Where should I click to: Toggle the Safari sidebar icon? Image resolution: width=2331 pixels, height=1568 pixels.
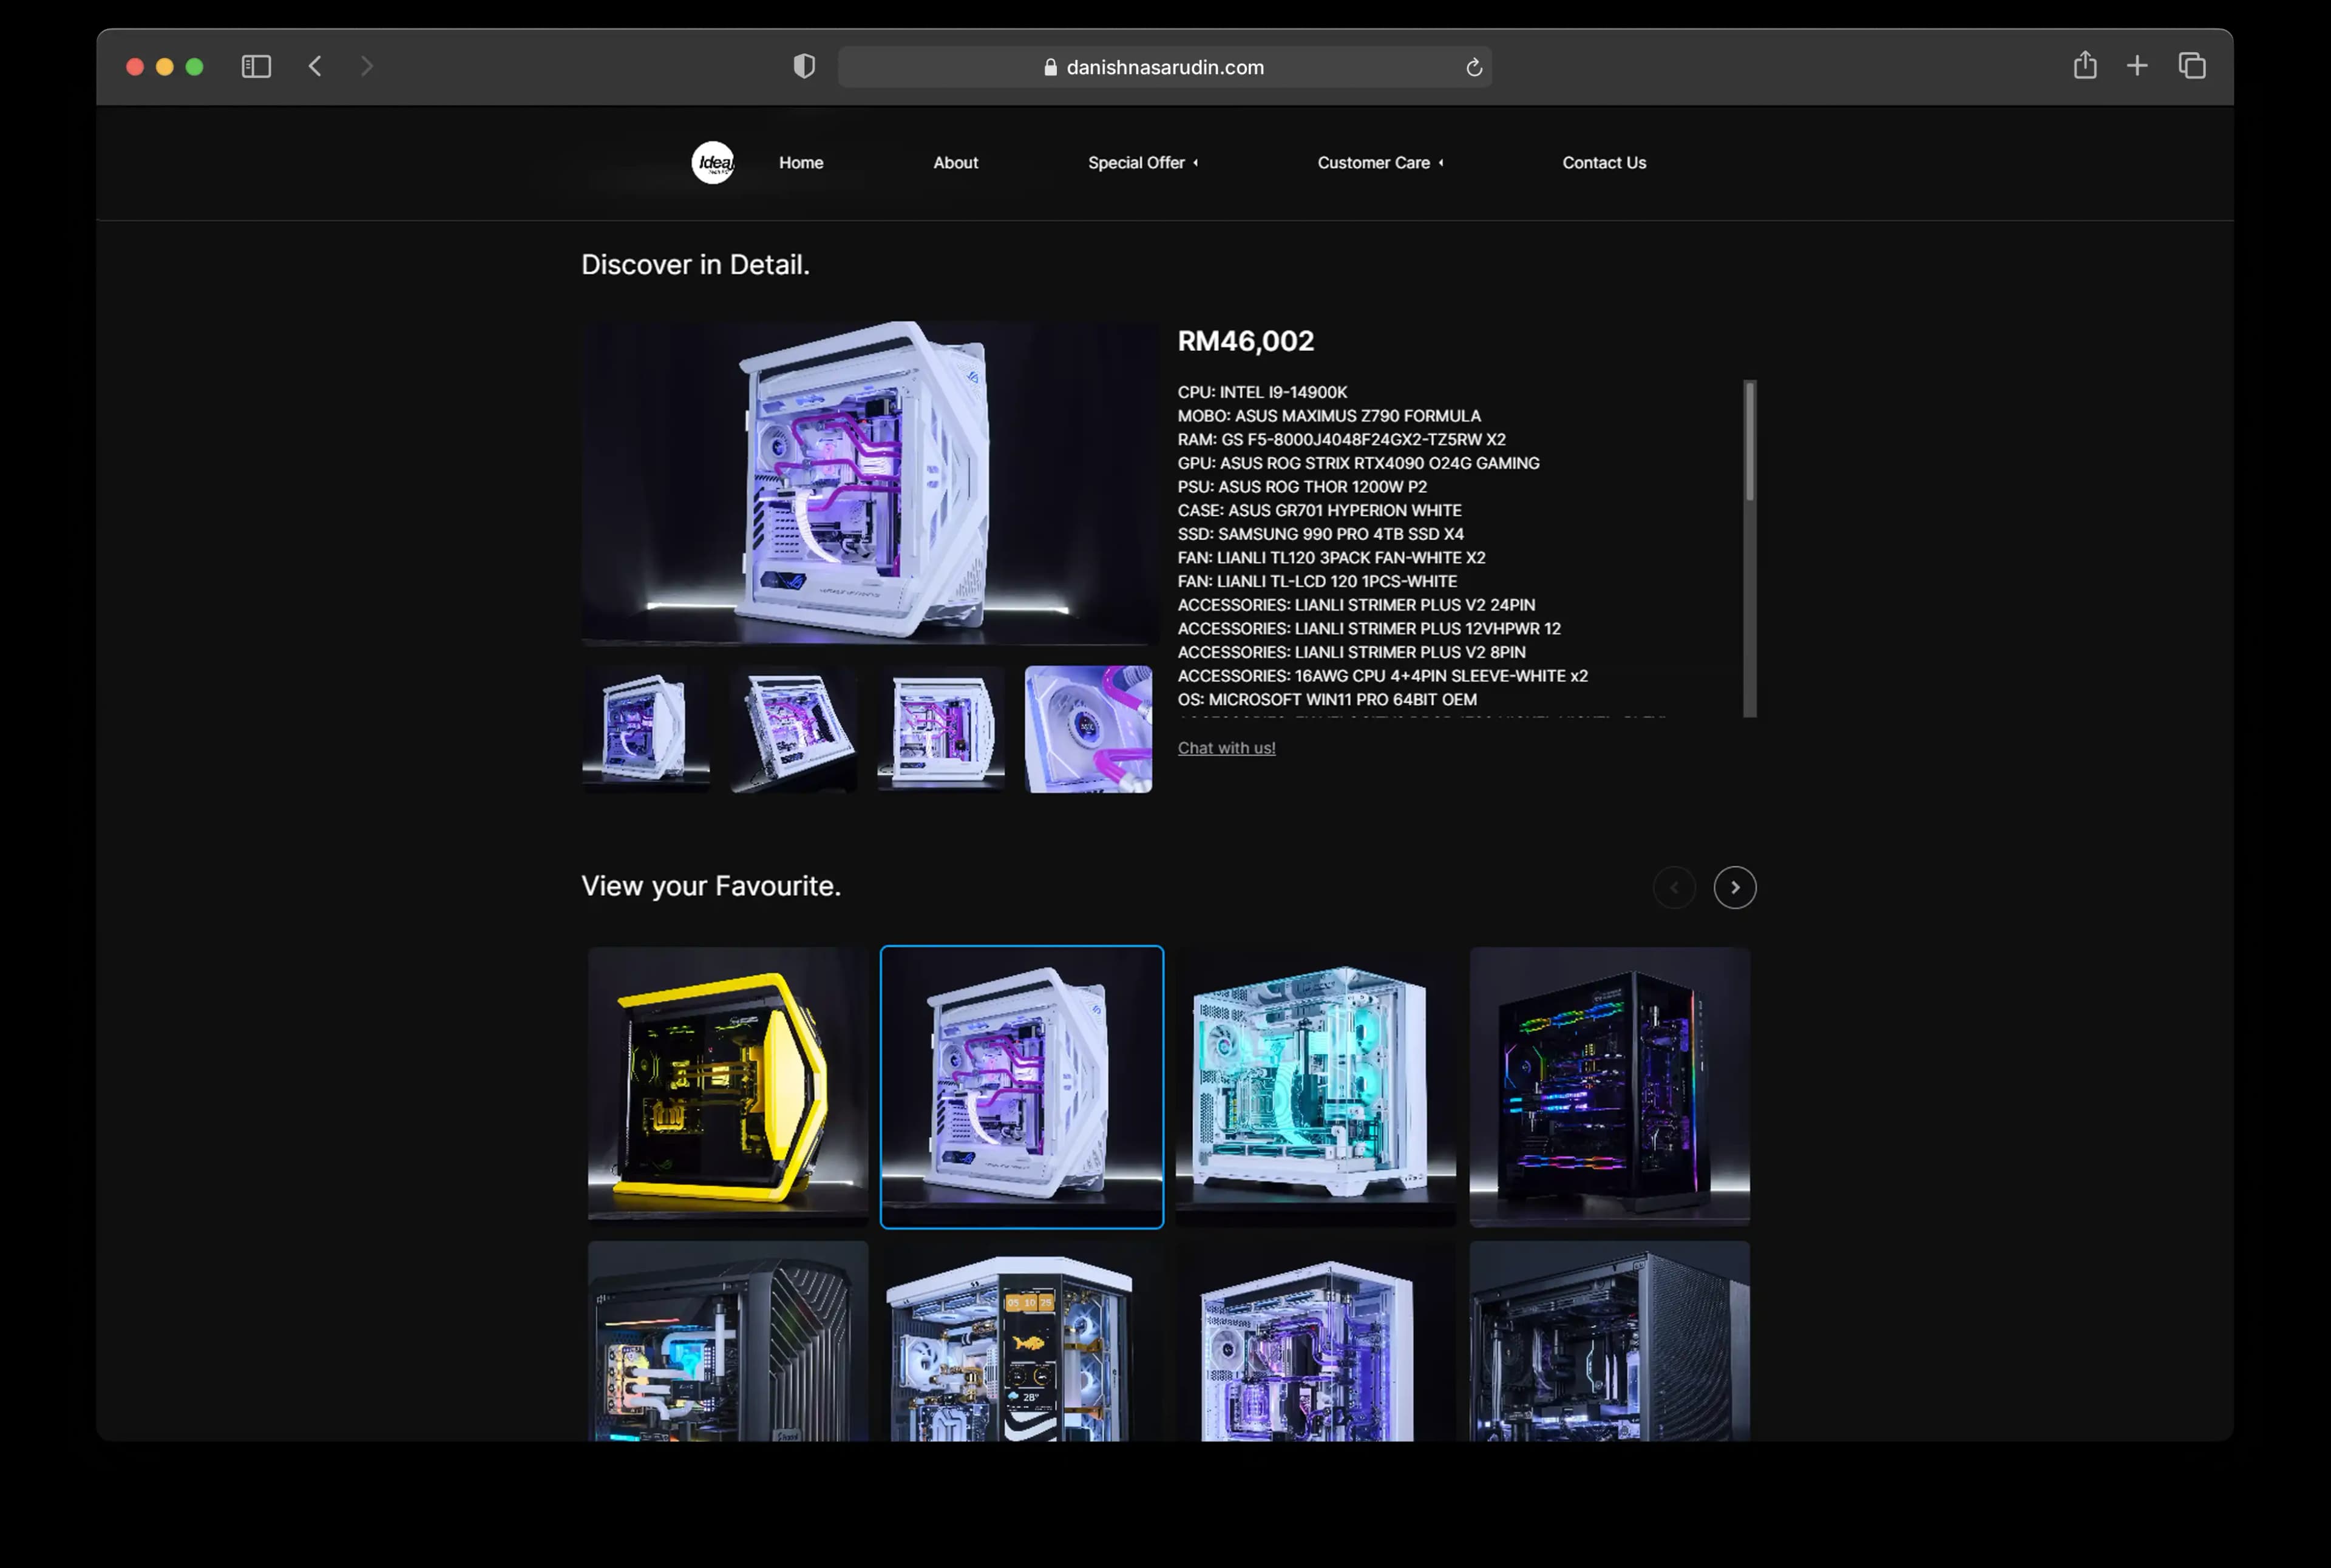point(256,66)
